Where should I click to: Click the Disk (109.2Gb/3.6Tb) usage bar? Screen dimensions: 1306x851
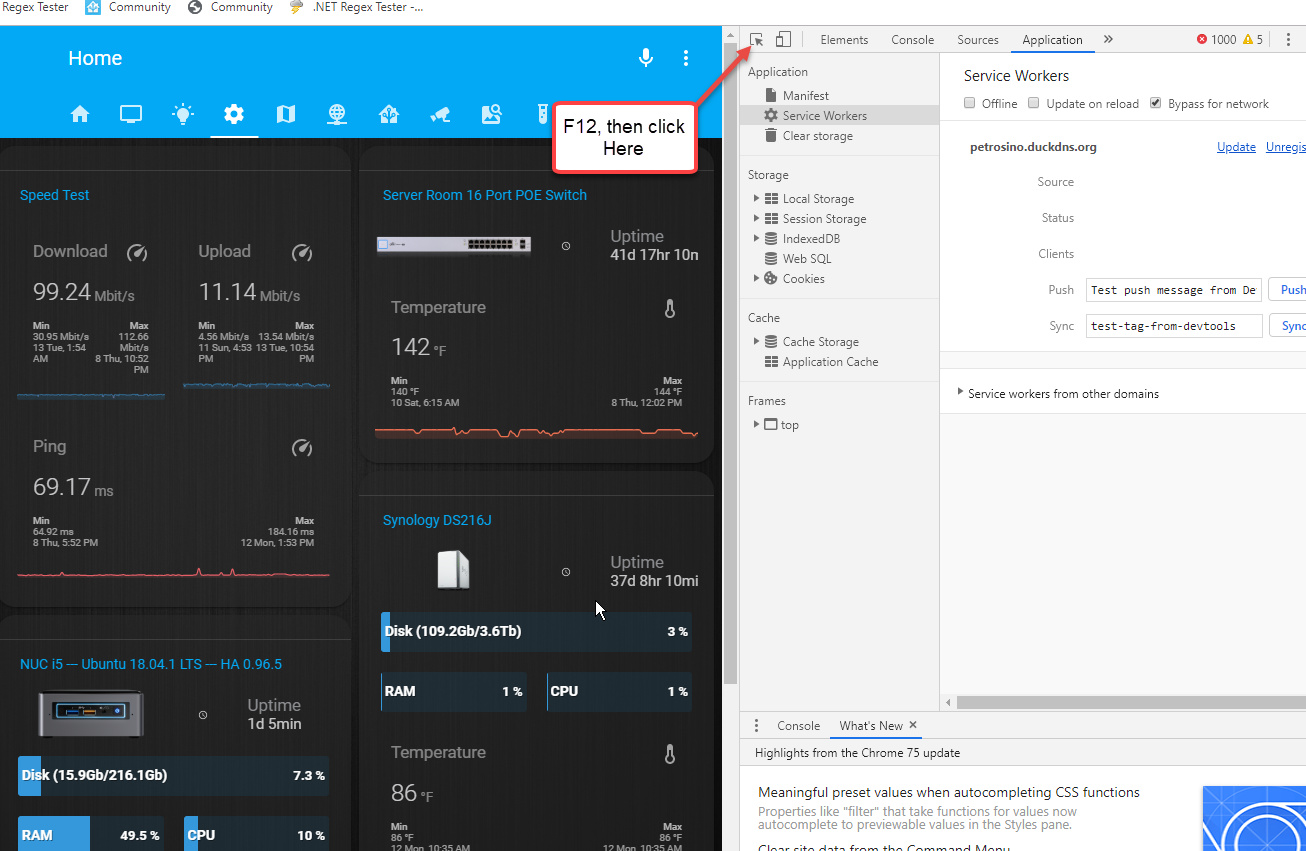(536, 632)
